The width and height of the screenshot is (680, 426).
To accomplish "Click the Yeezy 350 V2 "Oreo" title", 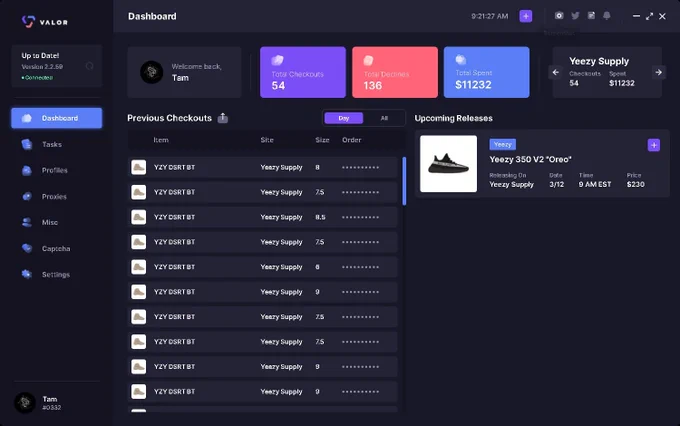I will 530,159.
